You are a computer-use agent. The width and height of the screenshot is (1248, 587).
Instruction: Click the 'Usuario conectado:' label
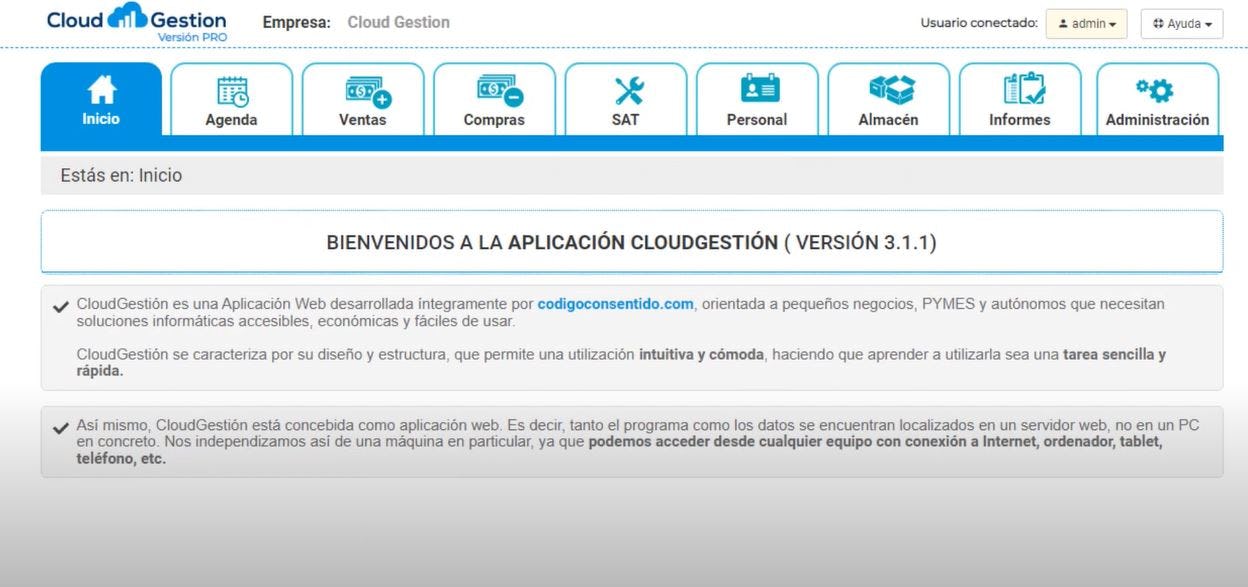(979, 23)
